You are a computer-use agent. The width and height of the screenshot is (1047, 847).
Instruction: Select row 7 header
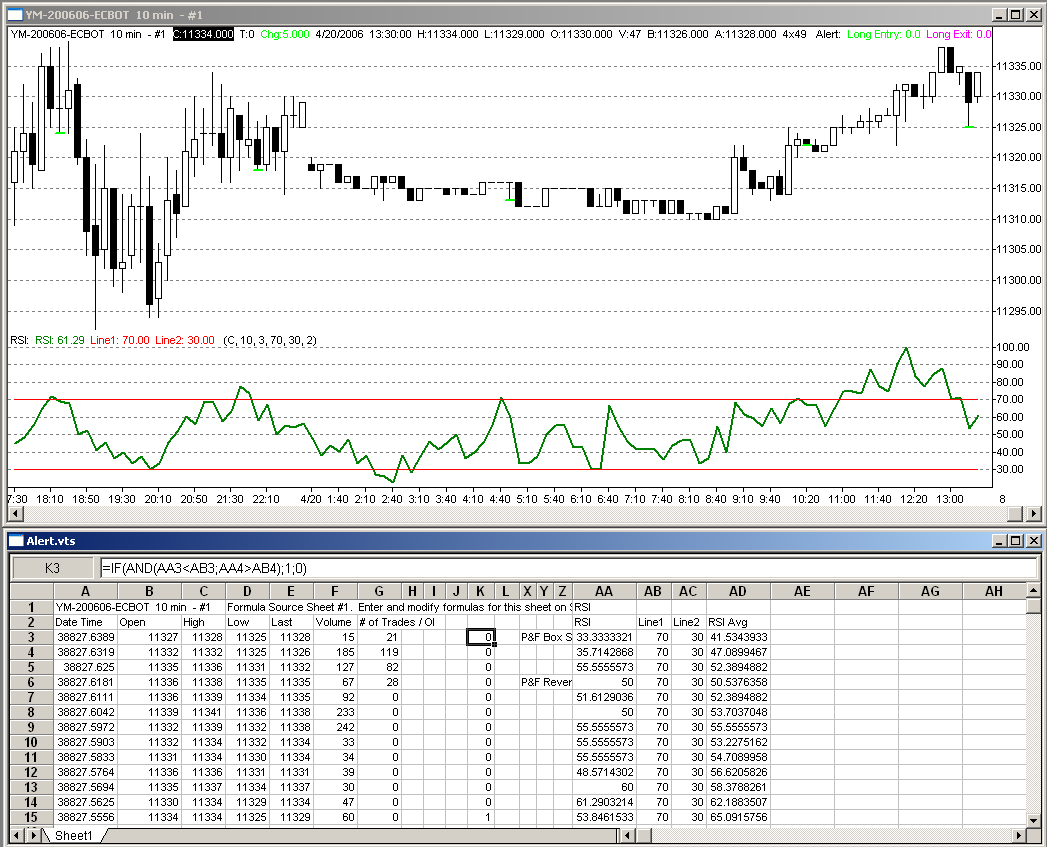click(30, 697)
